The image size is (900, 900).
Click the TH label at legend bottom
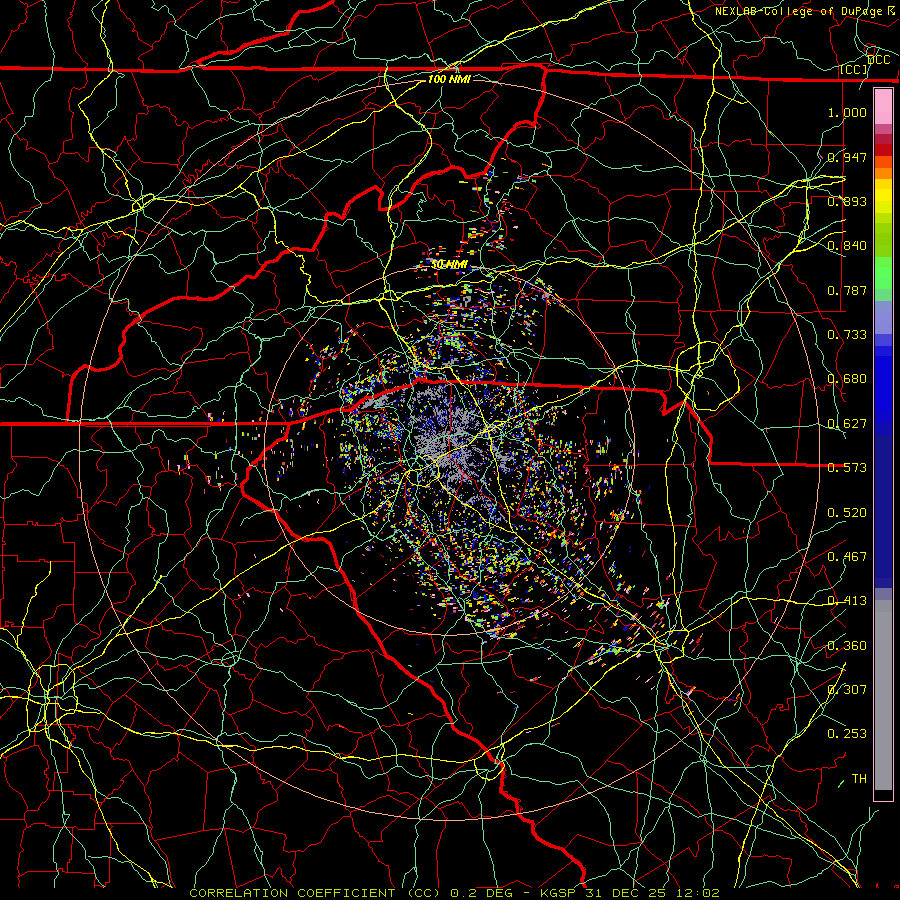pos(859,779)
